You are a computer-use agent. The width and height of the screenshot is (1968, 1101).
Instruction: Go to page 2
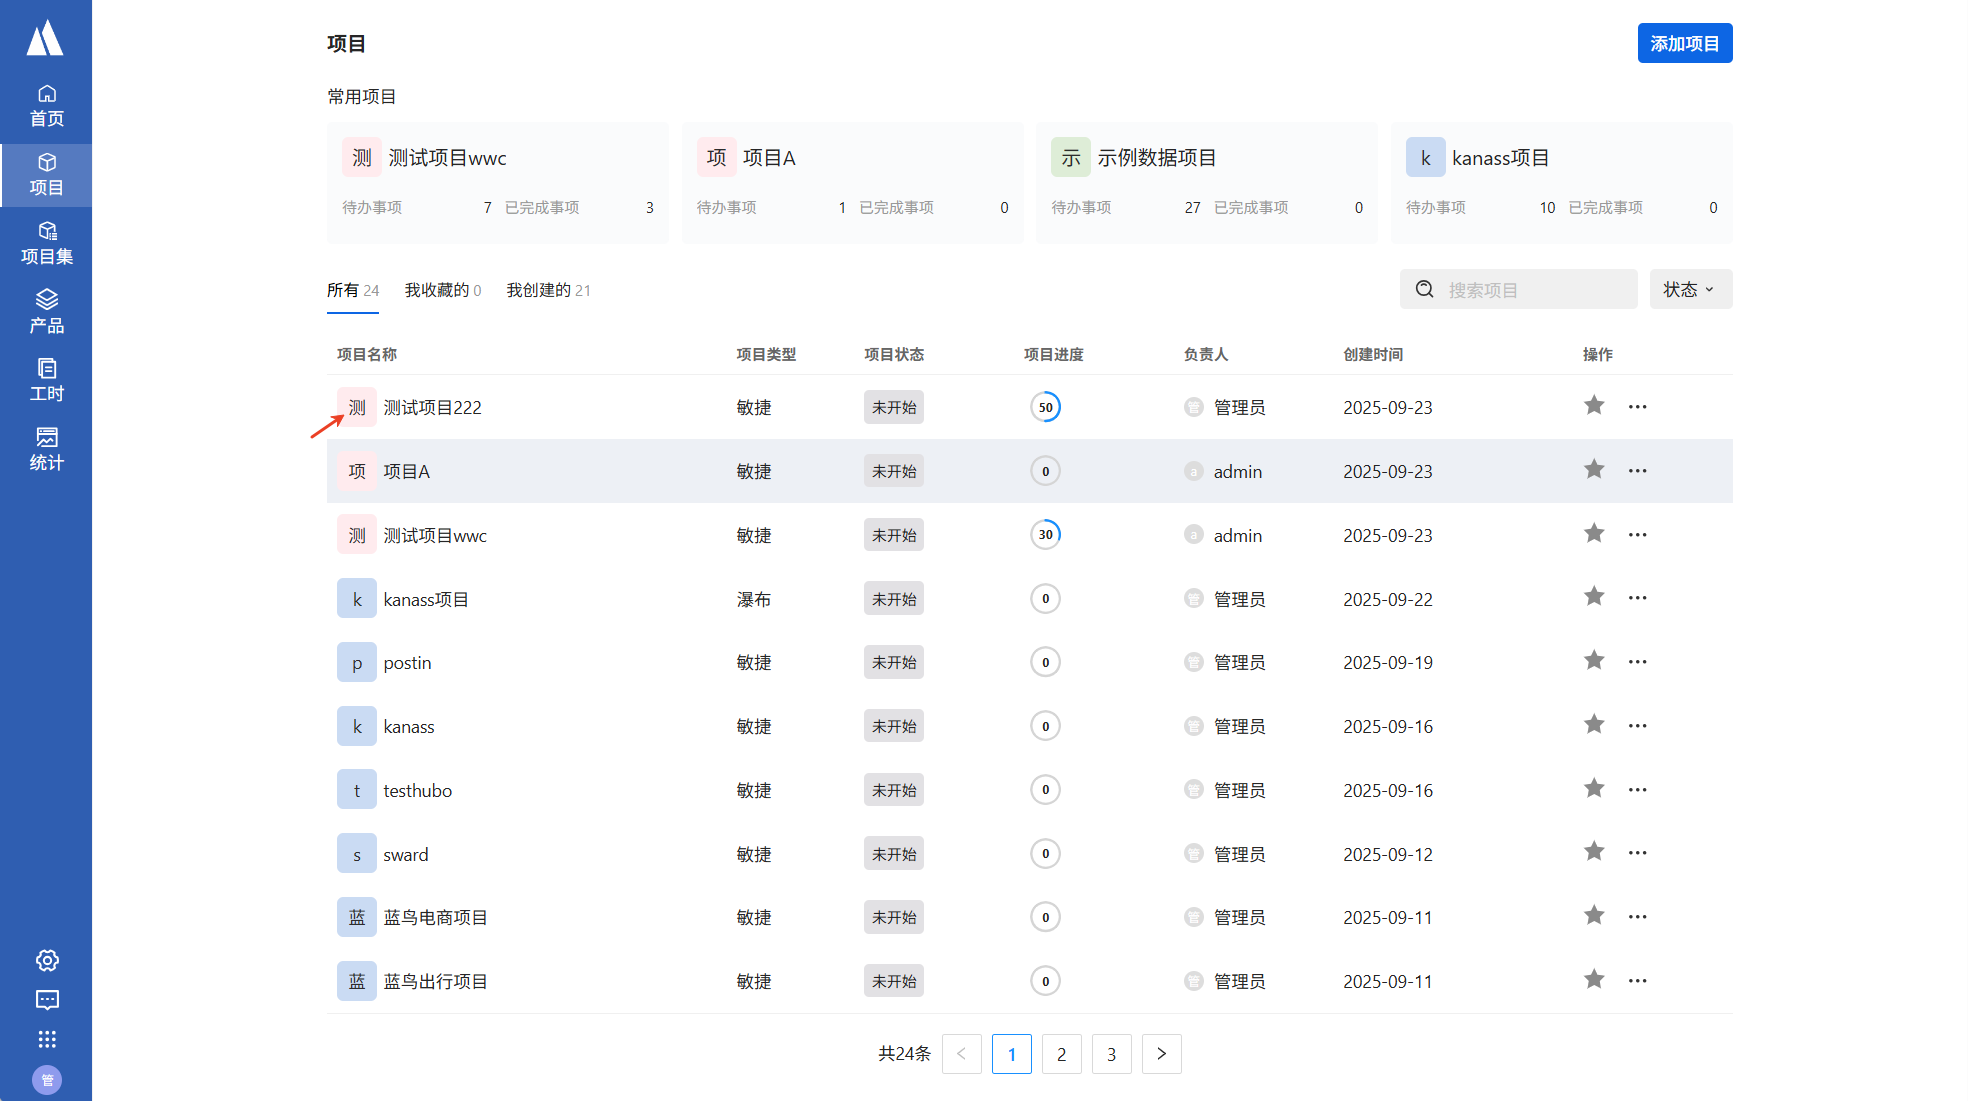(x=1061, y=1054)
